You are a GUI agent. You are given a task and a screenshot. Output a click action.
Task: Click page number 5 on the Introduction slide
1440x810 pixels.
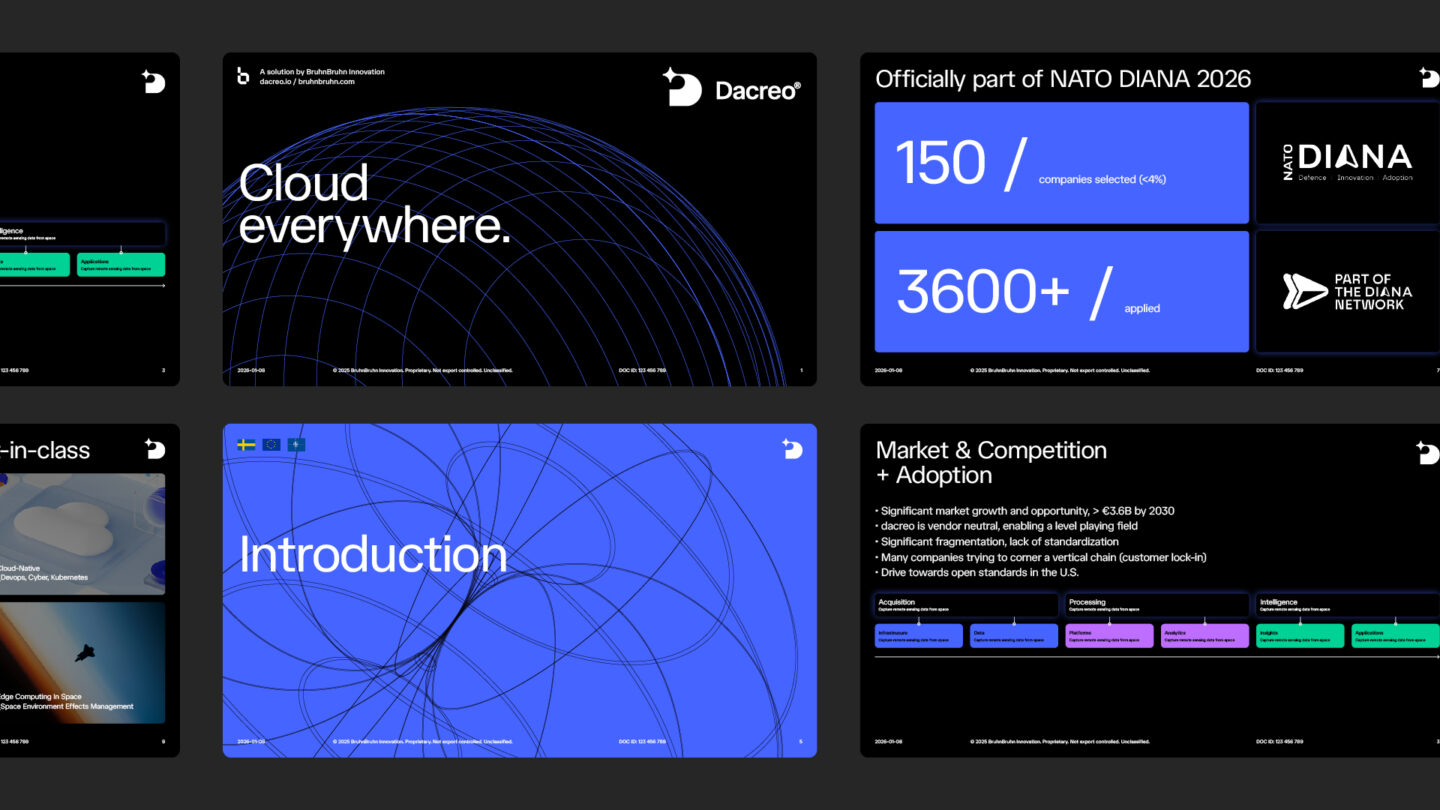[801, 742]
